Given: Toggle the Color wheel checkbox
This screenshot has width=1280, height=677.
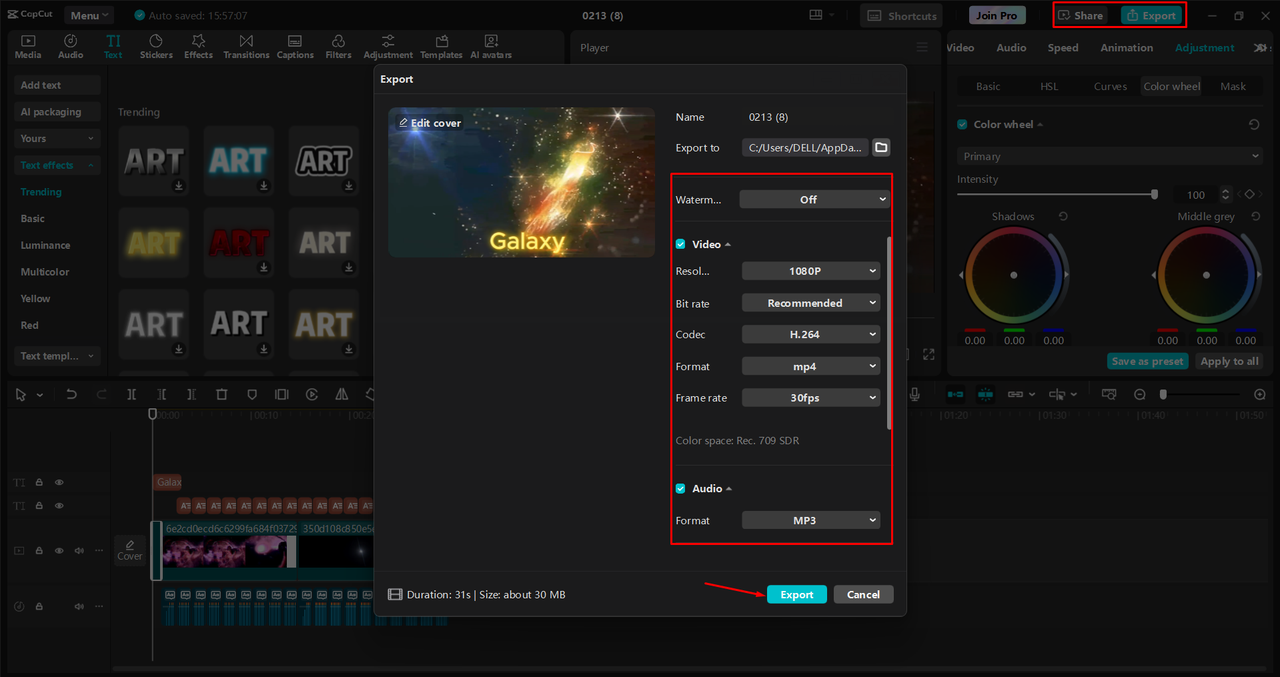Looking at the screenshot, I should pyautogui.click(x=963, y=124).
